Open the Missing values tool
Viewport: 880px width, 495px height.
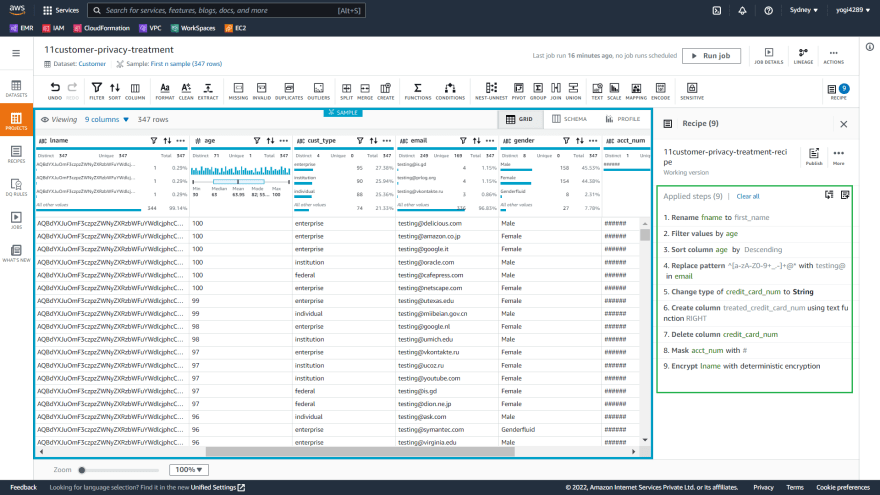239,91
